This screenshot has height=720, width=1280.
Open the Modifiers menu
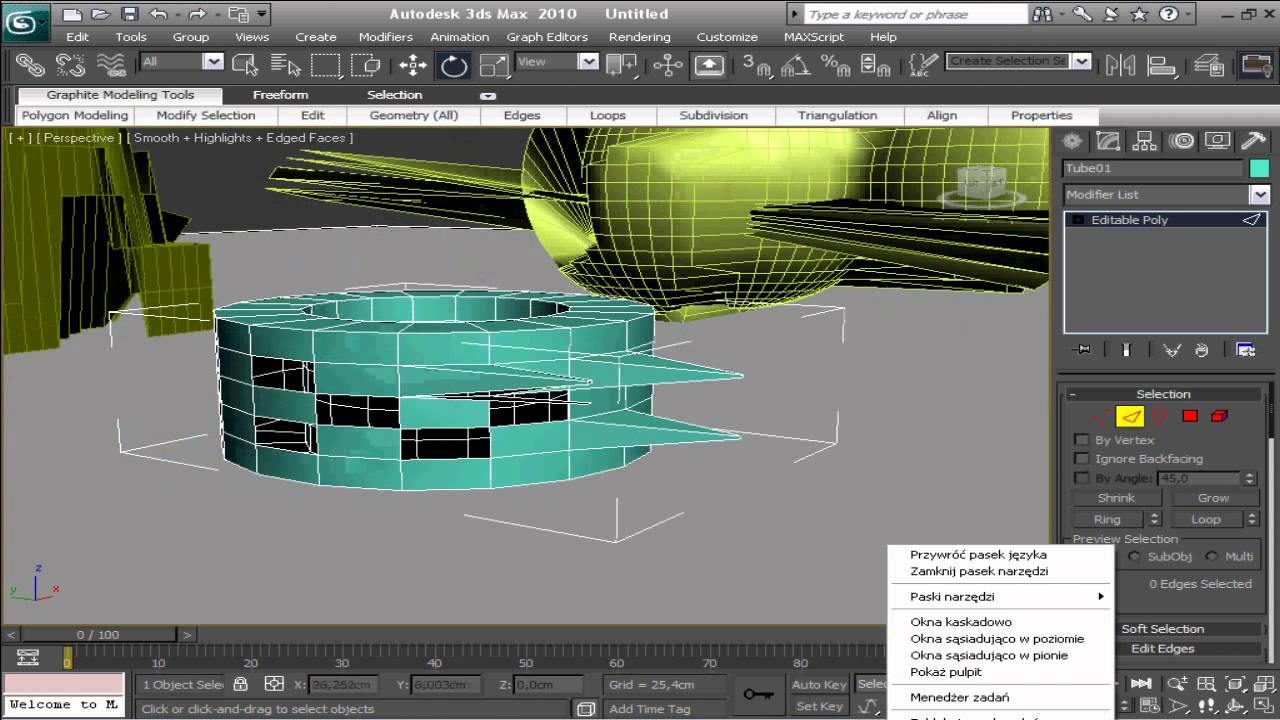[385, 37]
